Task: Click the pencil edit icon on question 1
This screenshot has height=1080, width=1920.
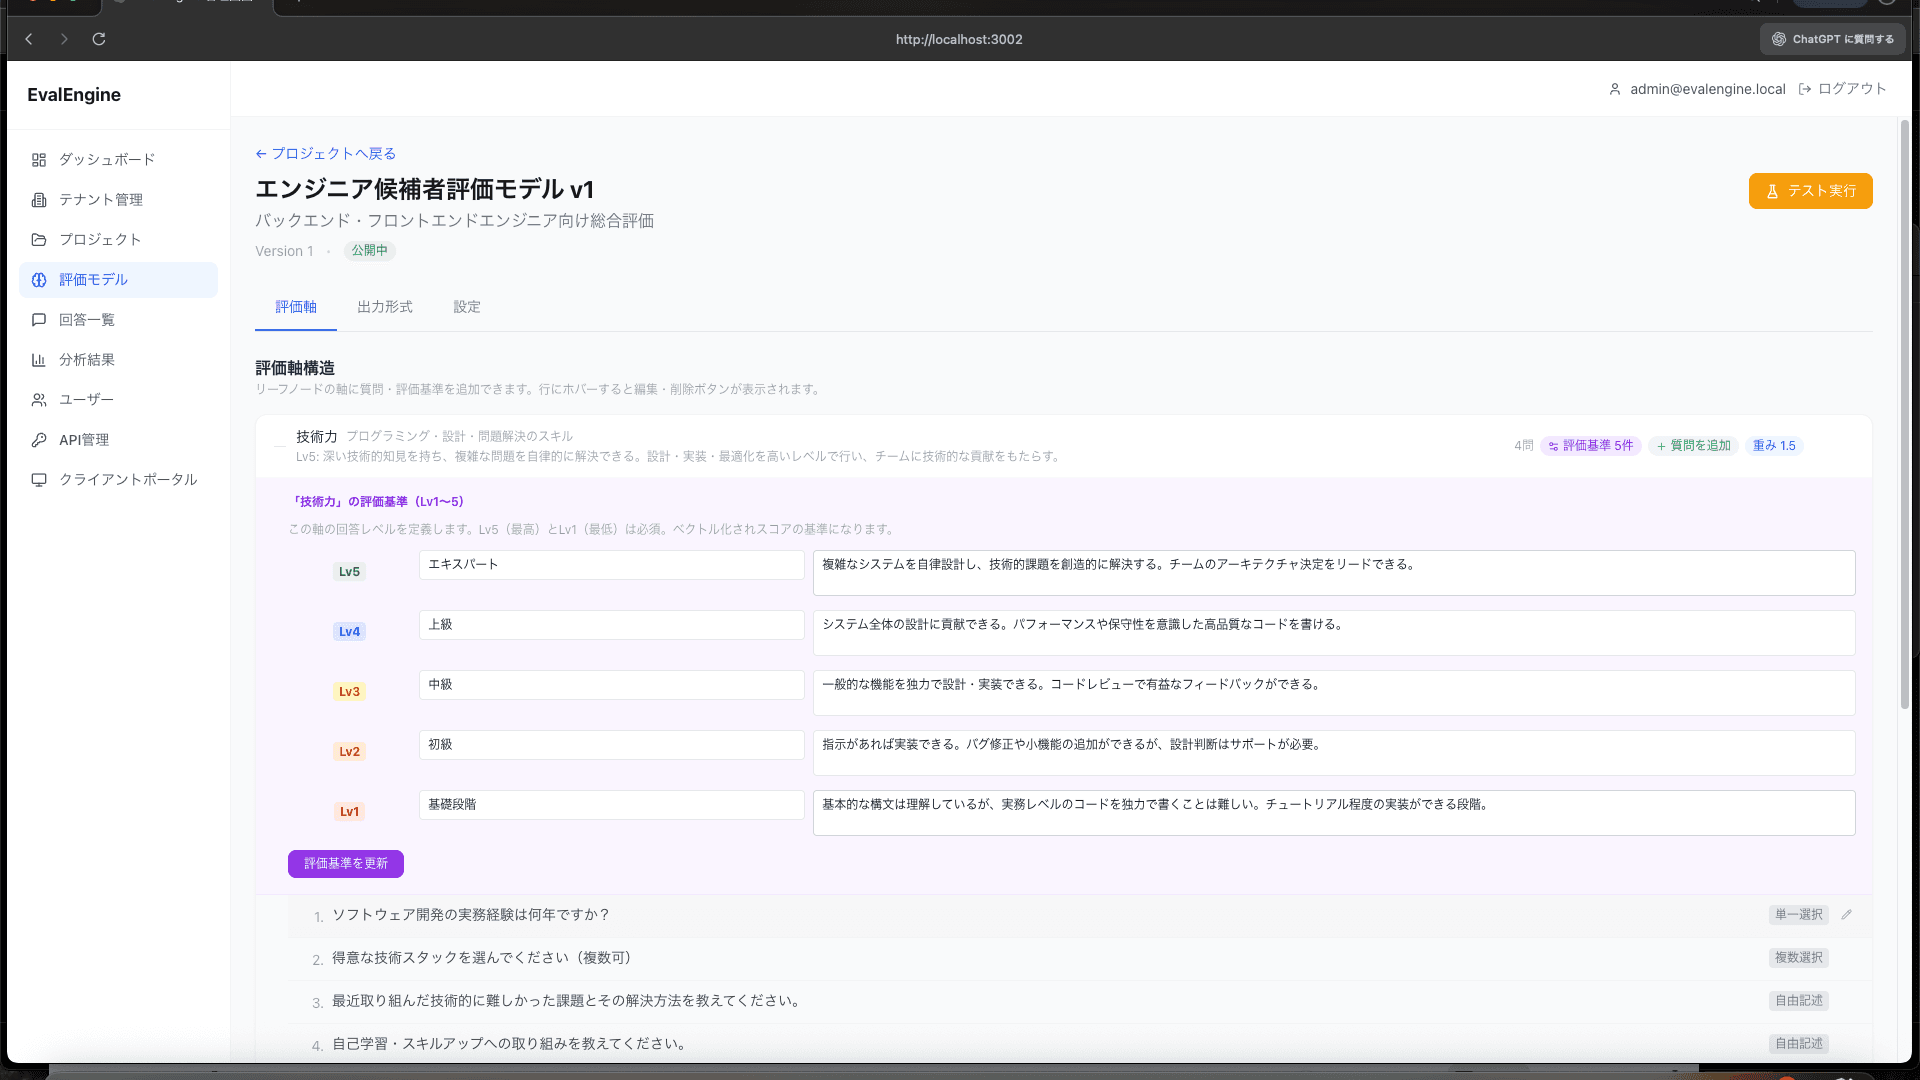Action: pyautogui.click(x=1847, y=915)
